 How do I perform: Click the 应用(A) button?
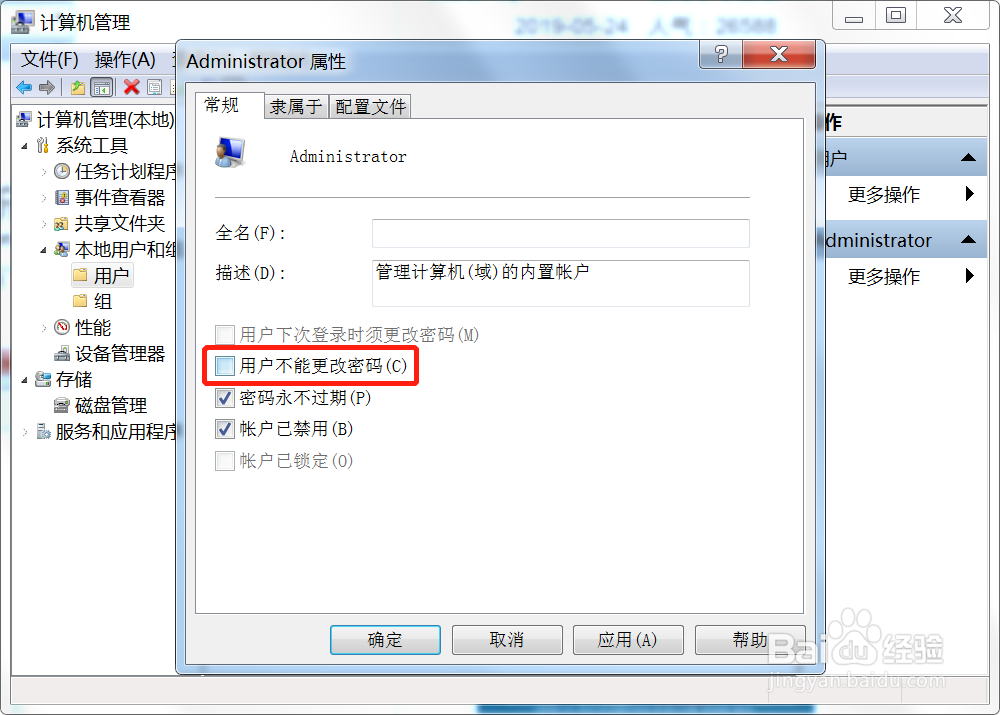tap(628, 640)
